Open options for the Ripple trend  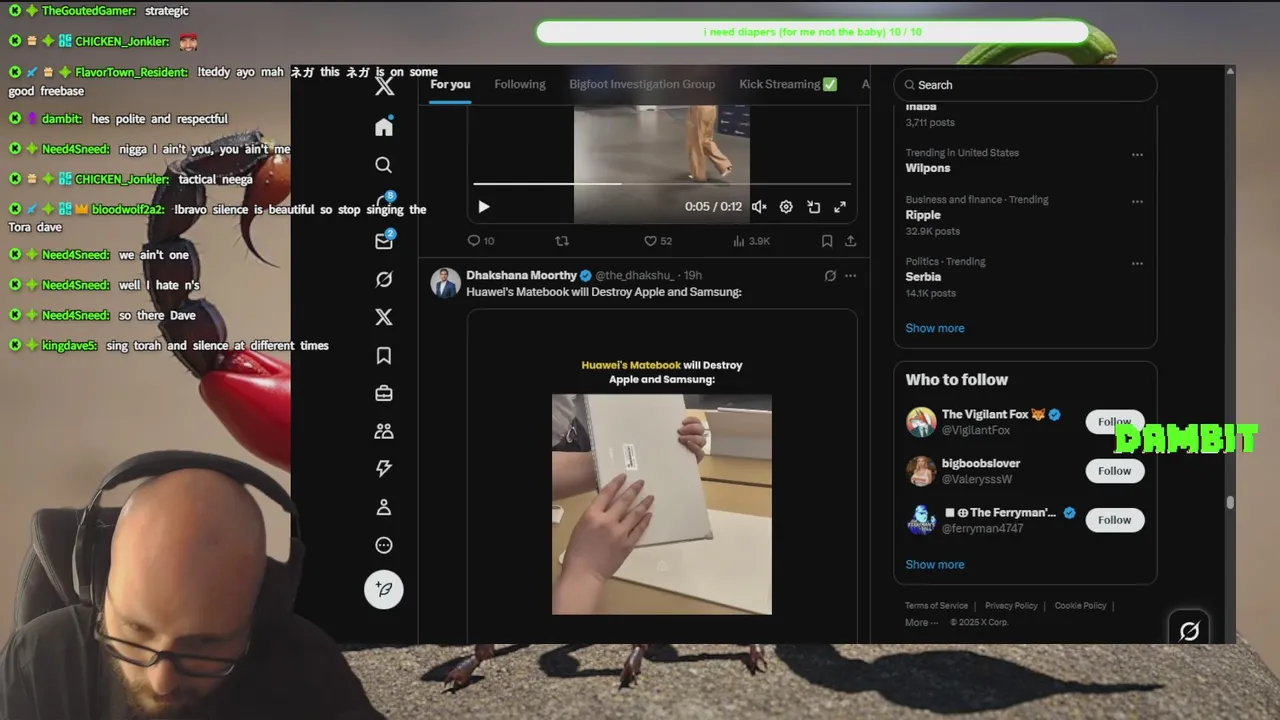coord(1137,201)
